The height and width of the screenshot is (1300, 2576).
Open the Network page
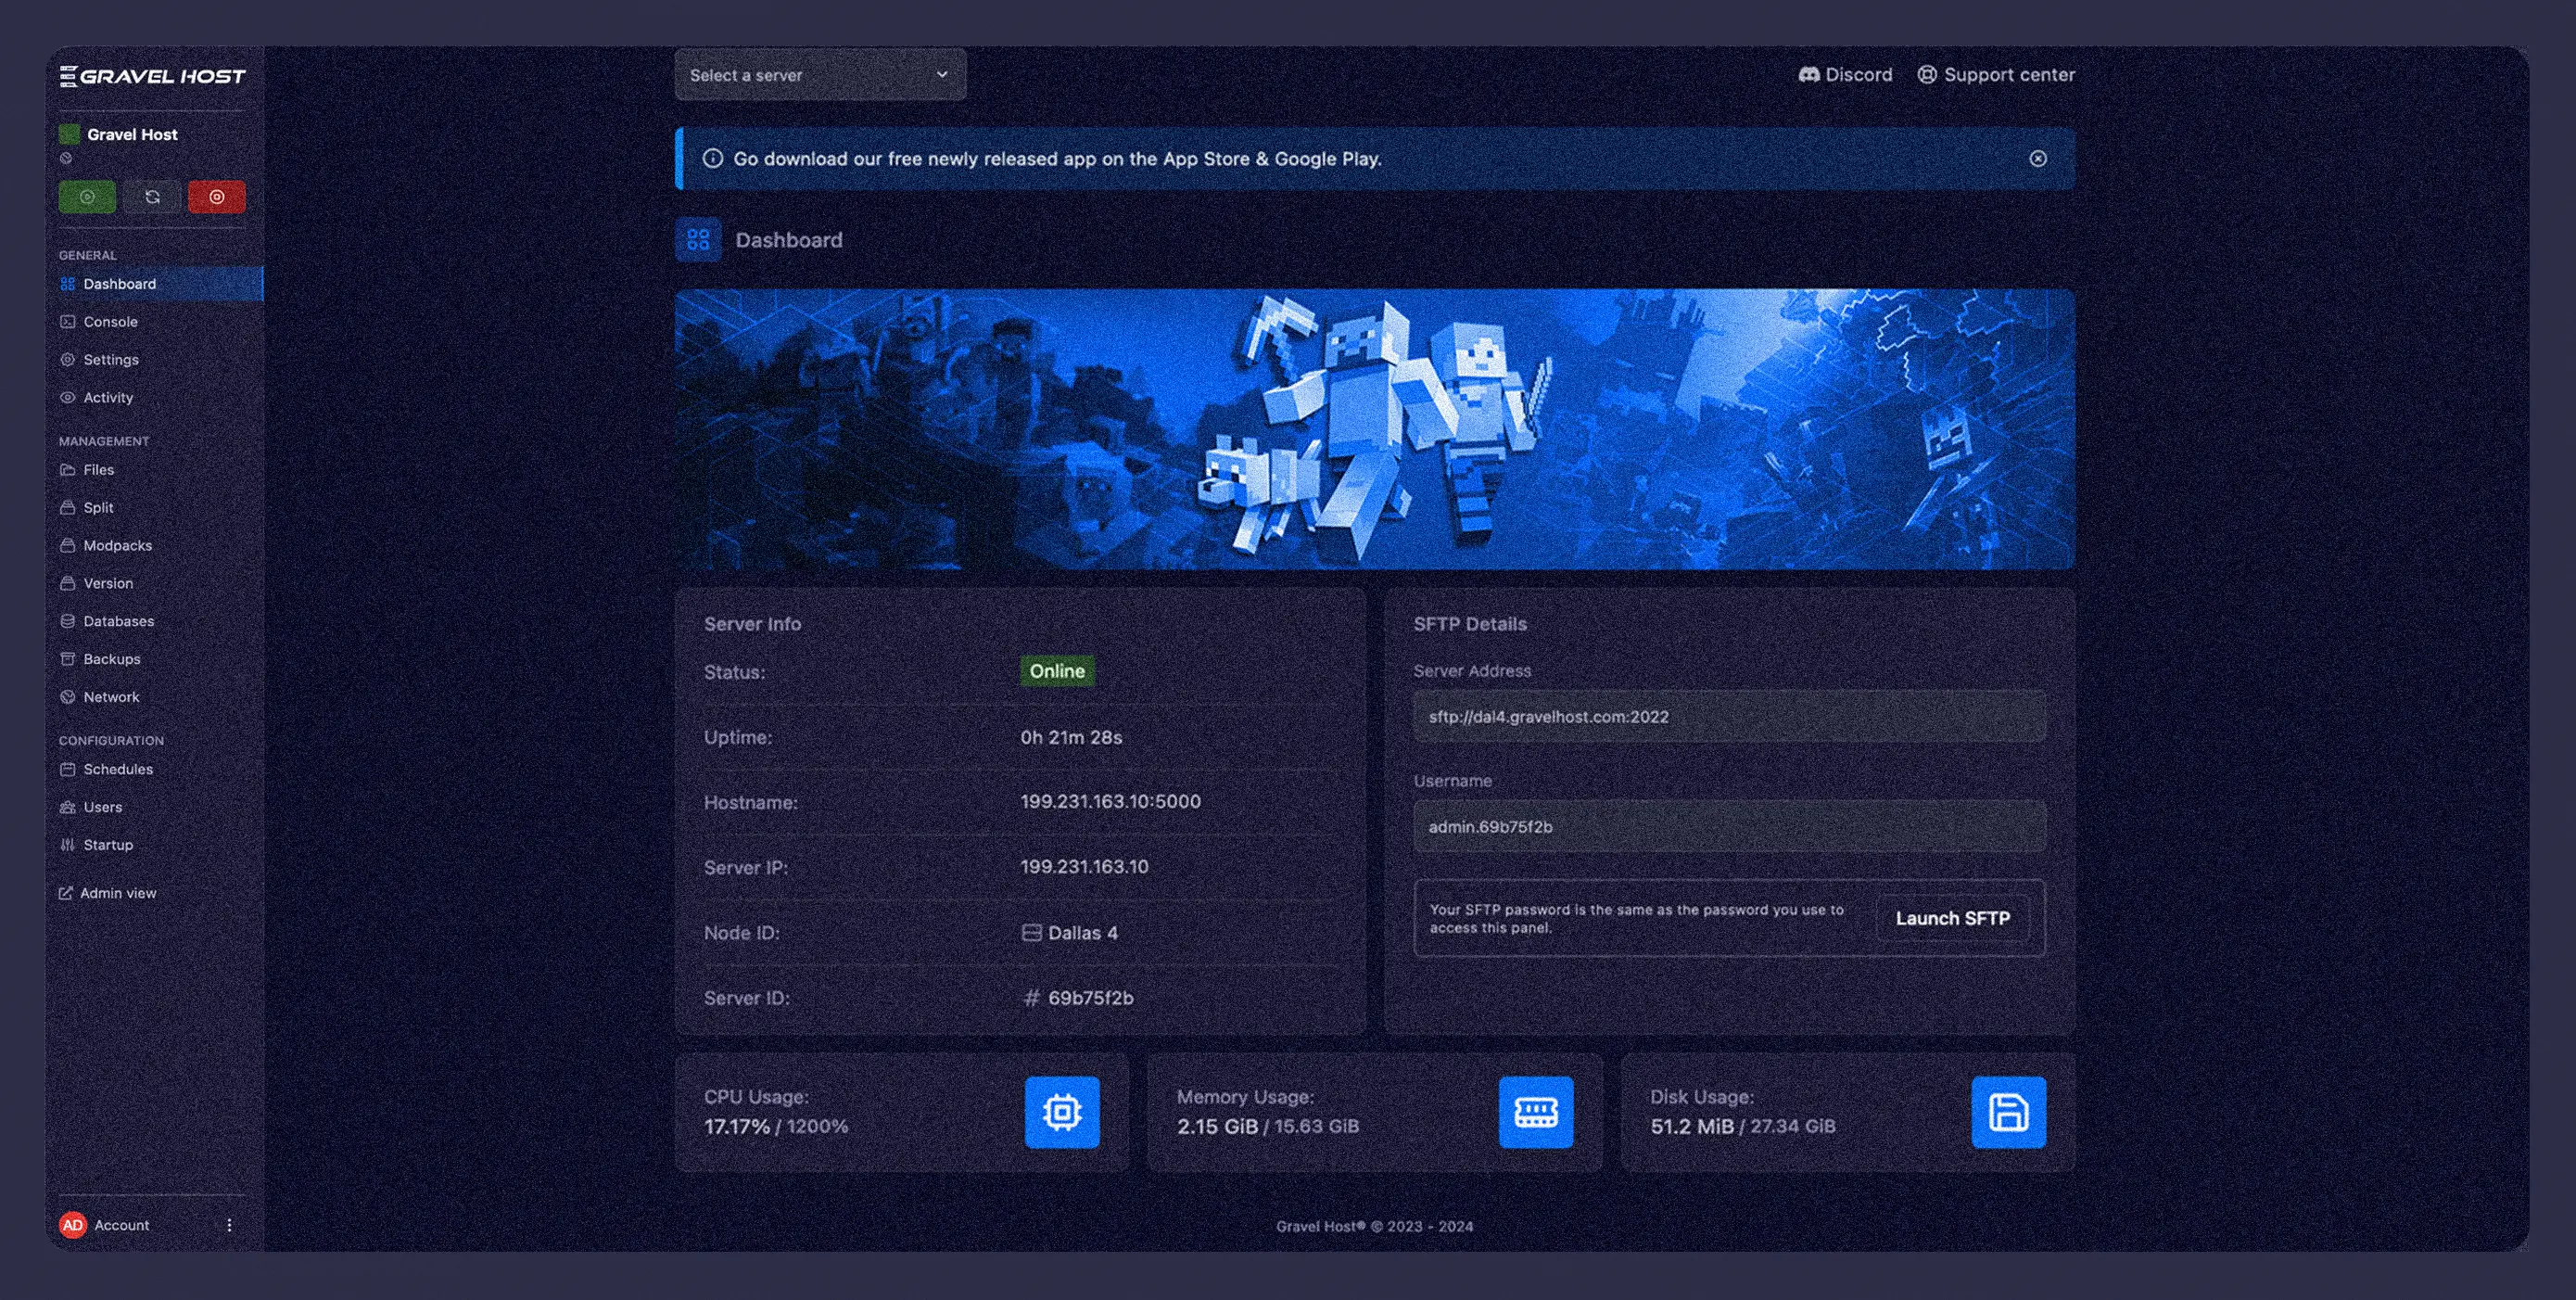tap(155, 698)
